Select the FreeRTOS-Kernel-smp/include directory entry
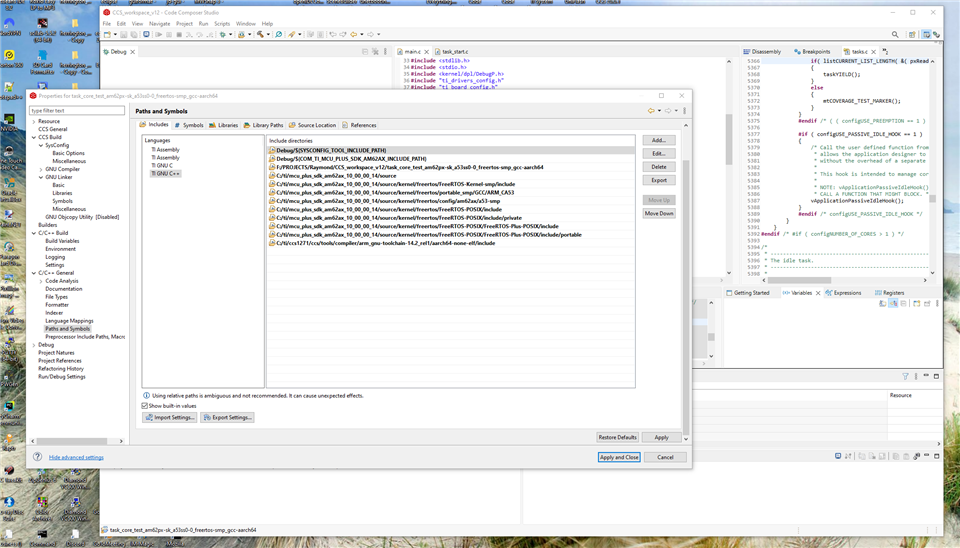This screenshot has width=960, height=548. tap(452, 184)
